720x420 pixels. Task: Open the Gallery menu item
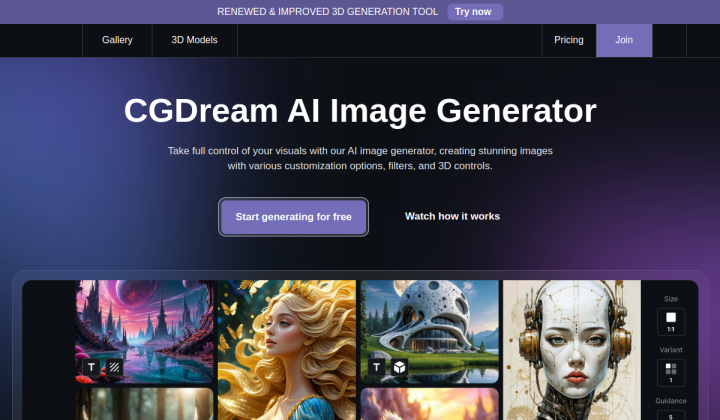click(x=117, y=40)
